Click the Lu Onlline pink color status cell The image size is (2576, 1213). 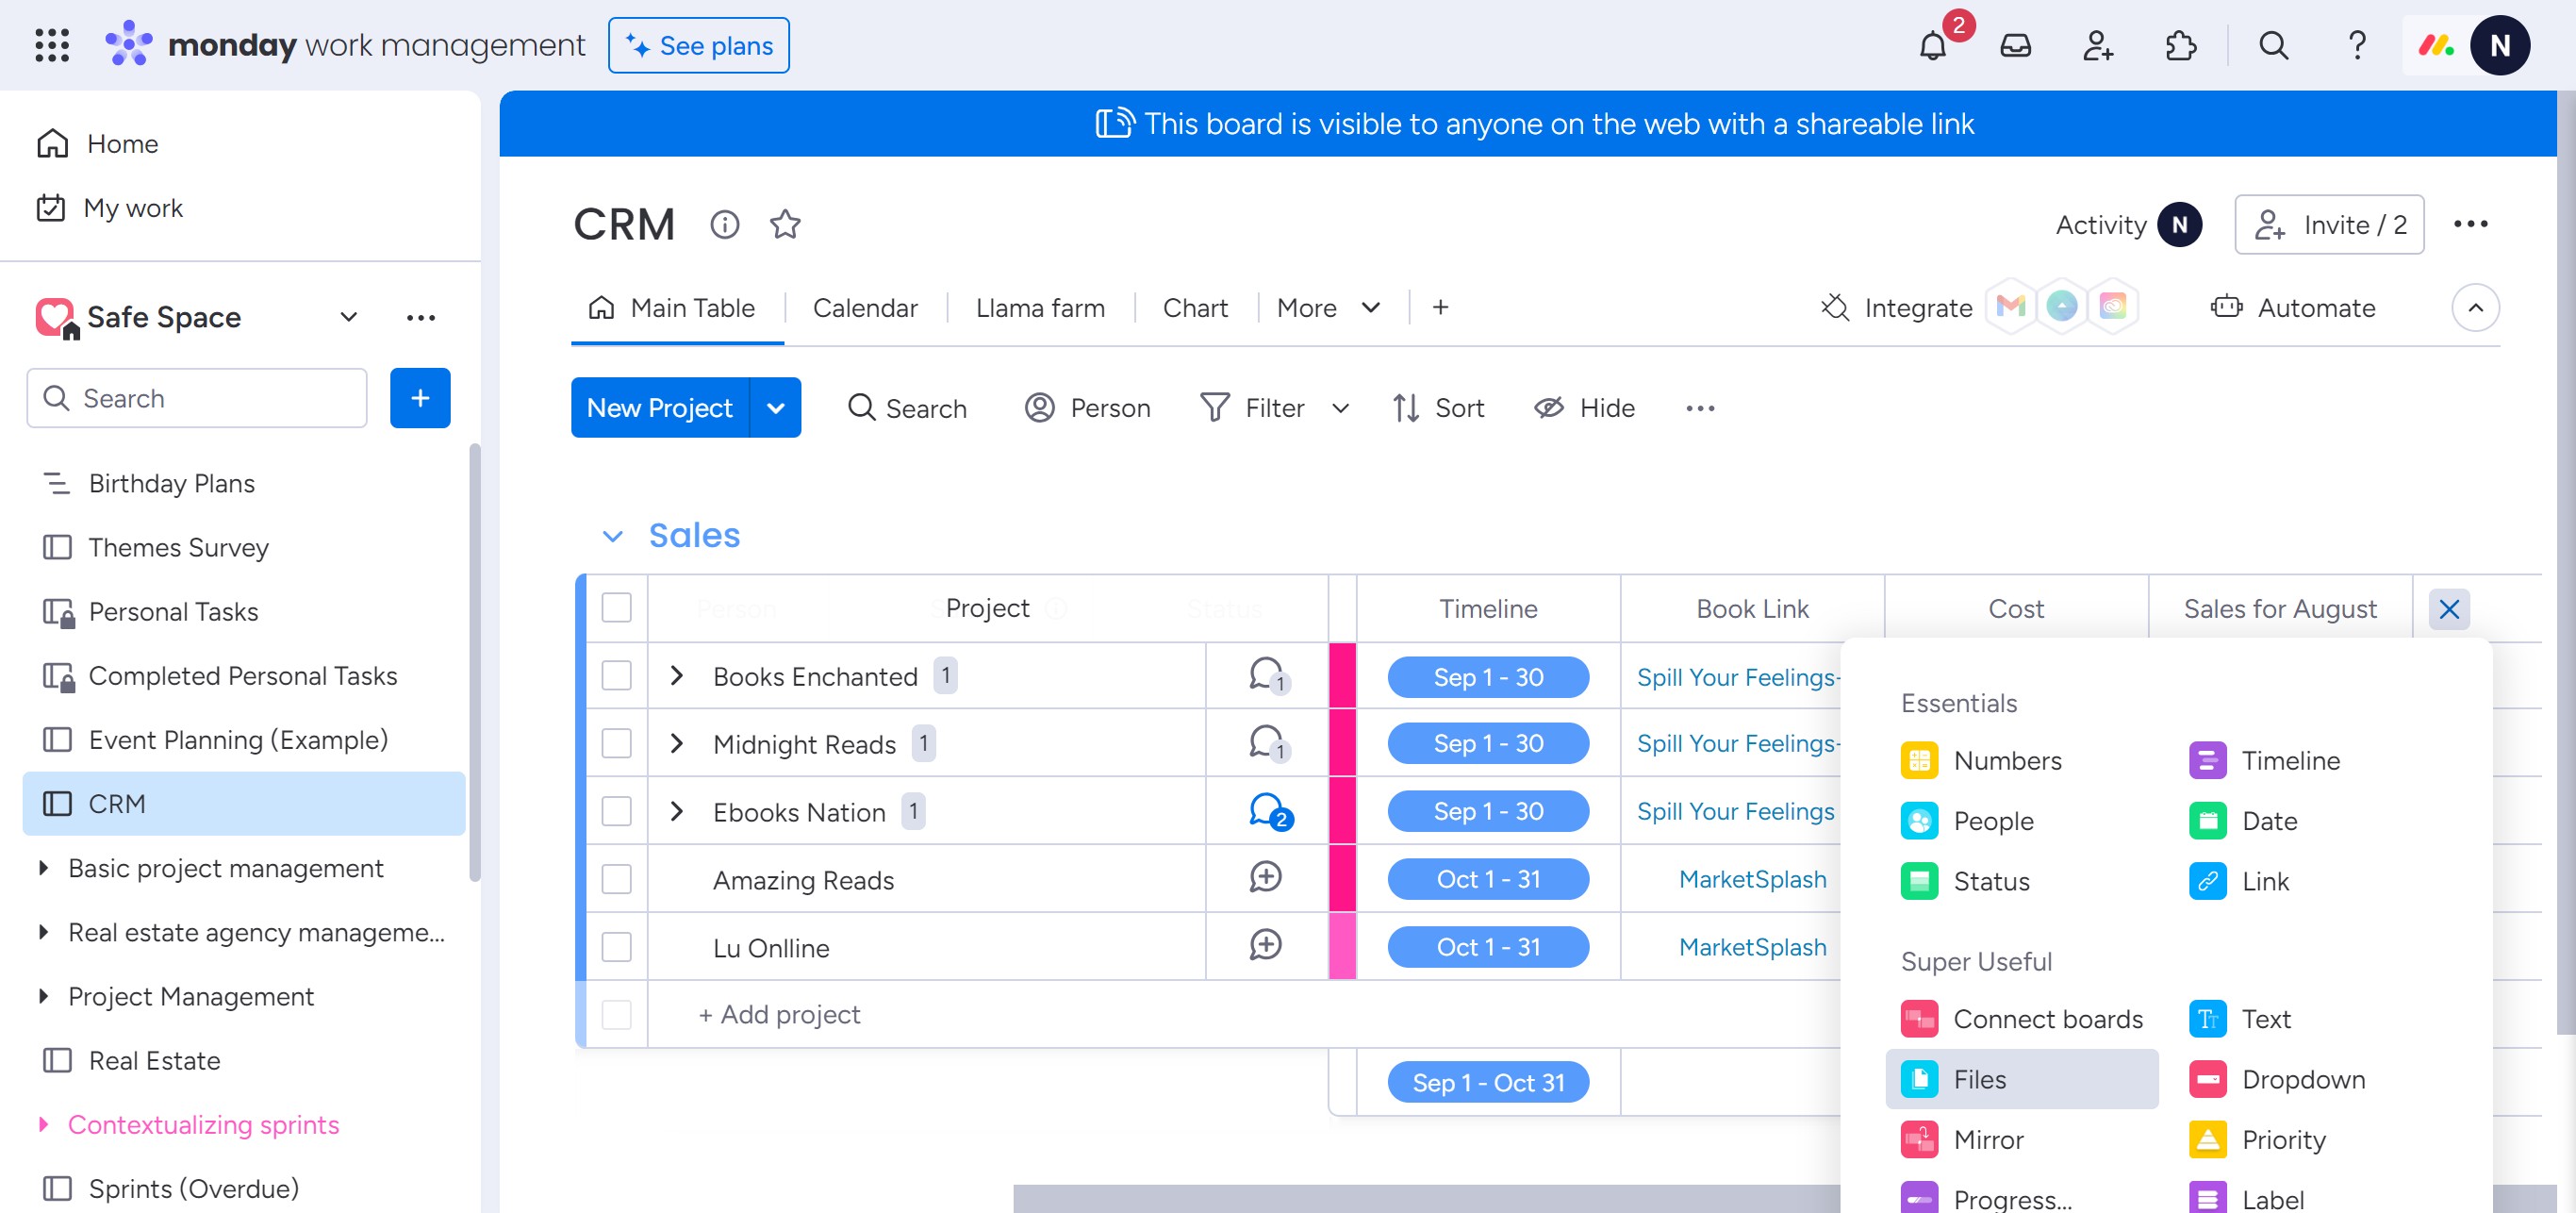pyautogui.click(x=1342, y=946)
